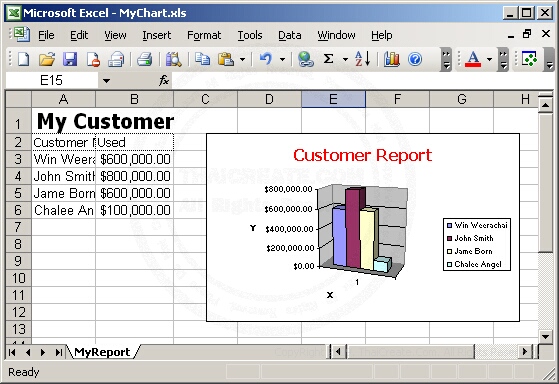Viewport: 559px width, 384px height.
Task: Open the File menu
Action: pyautogui.click(x=46, y=35)
